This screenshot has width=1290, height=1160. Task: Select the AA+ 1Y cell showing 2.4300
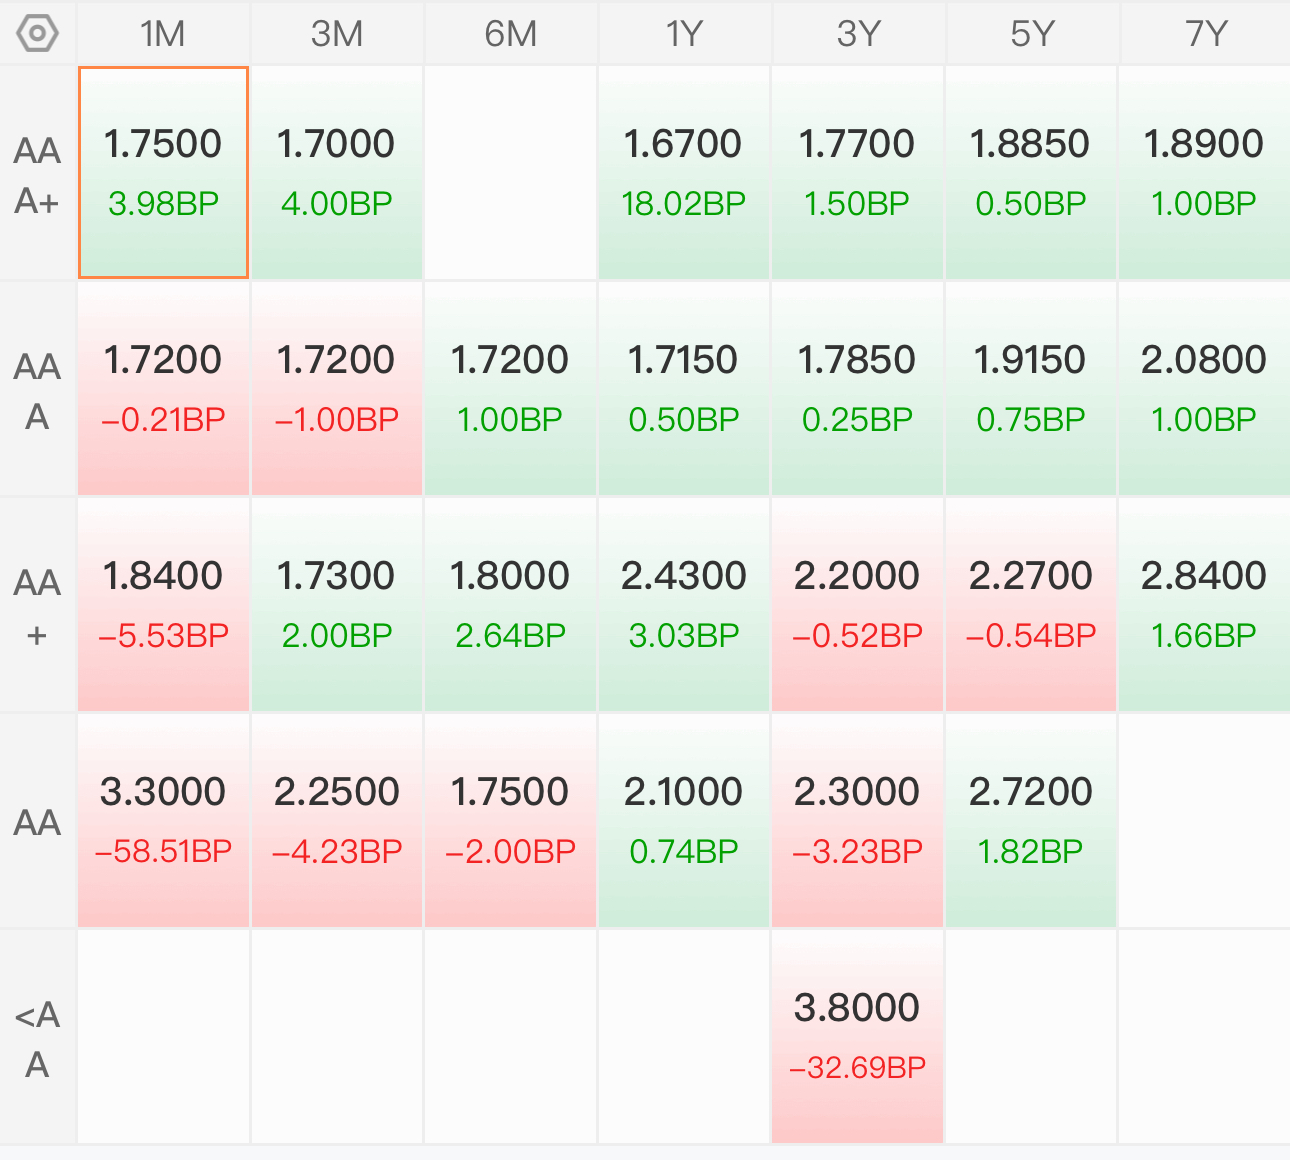(684, 604)
